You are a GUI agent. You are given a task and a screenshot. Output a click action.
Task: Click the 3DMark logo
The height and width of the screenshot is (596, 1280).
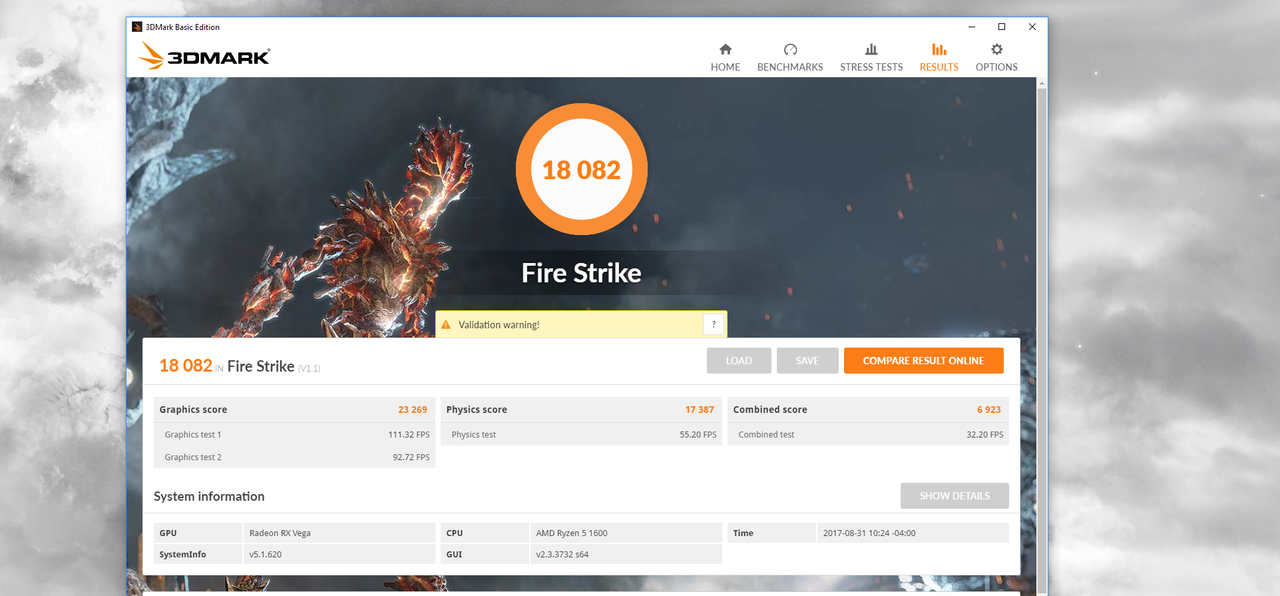point(205,56)
